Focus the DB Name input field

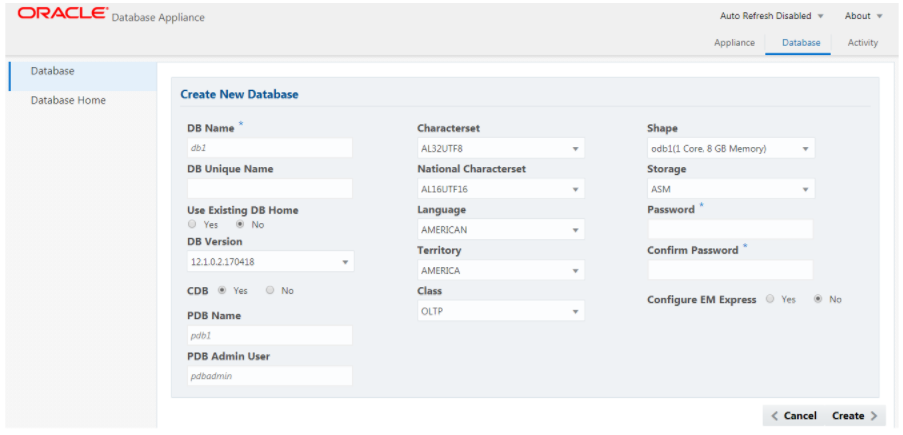(270, 148)
